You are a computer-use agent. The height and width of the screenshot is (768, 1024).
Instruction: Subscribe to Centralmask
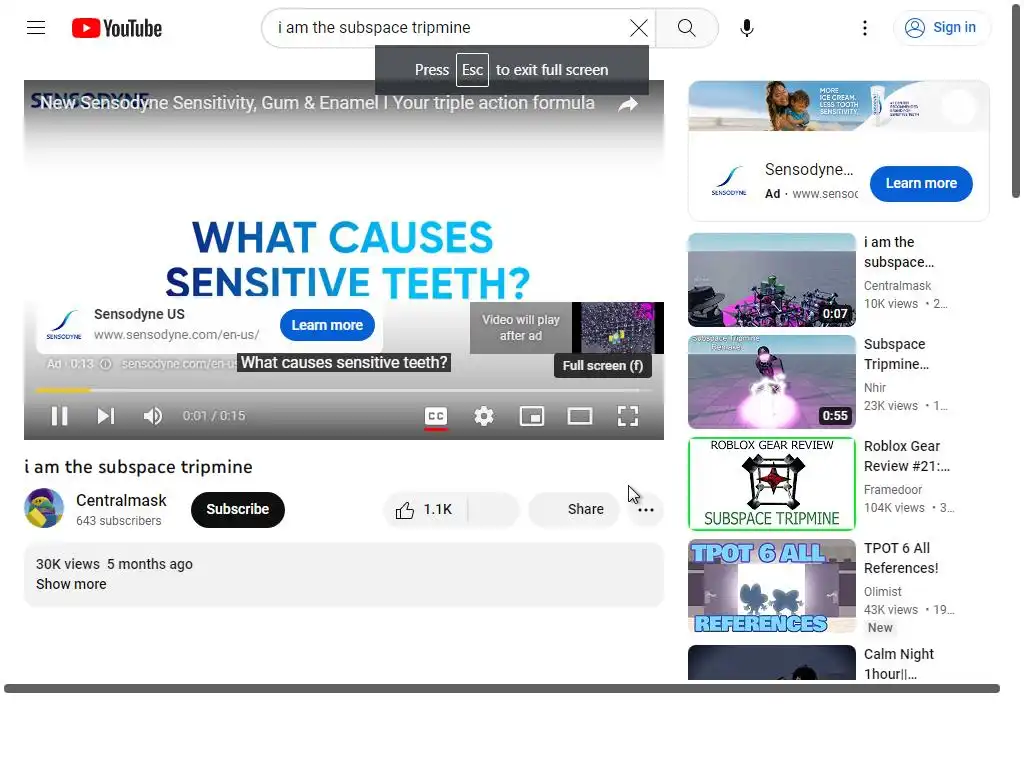(238, 509)
